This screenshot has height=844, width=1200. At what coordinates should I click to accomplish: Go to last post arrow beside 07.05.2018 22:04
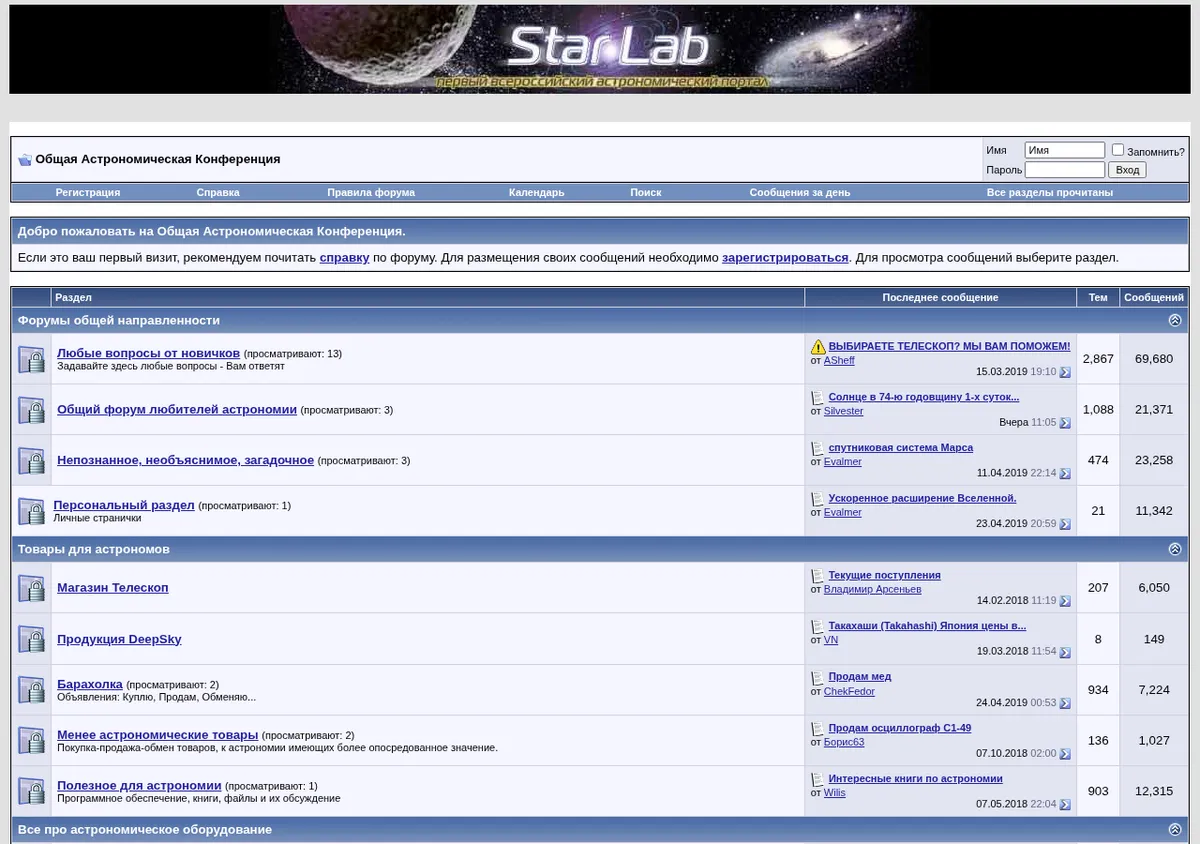tap(1065, 804)
